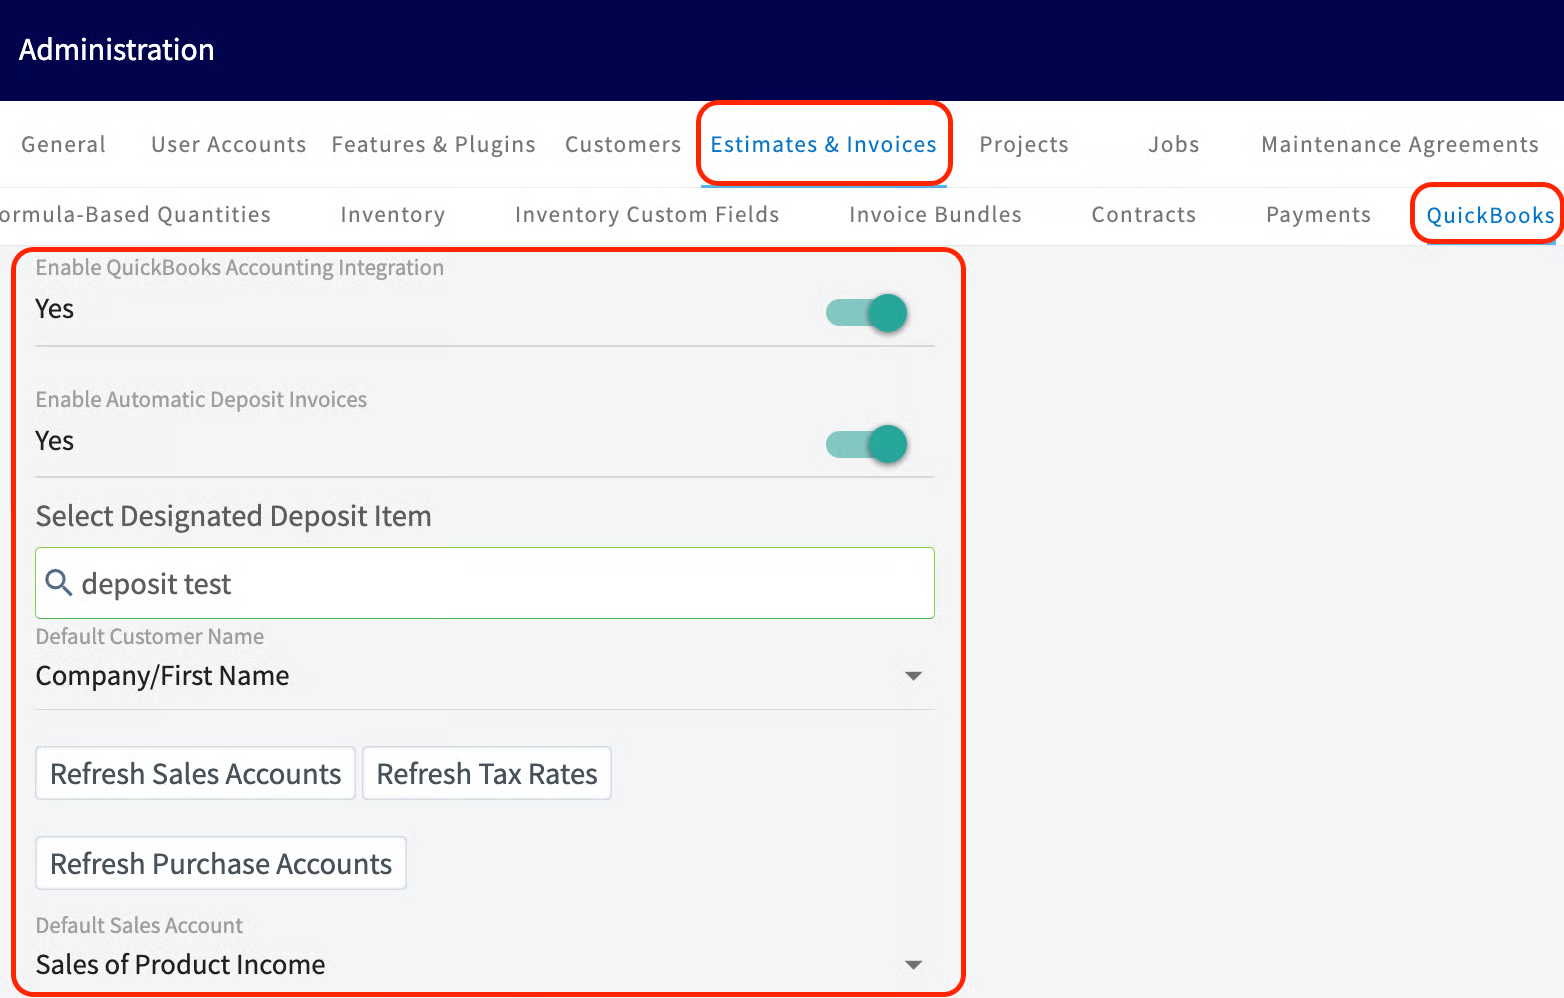Expand the Default Sales Account dropdown arrow
This screenshot has width=1564, height=998.
point(913,965)
